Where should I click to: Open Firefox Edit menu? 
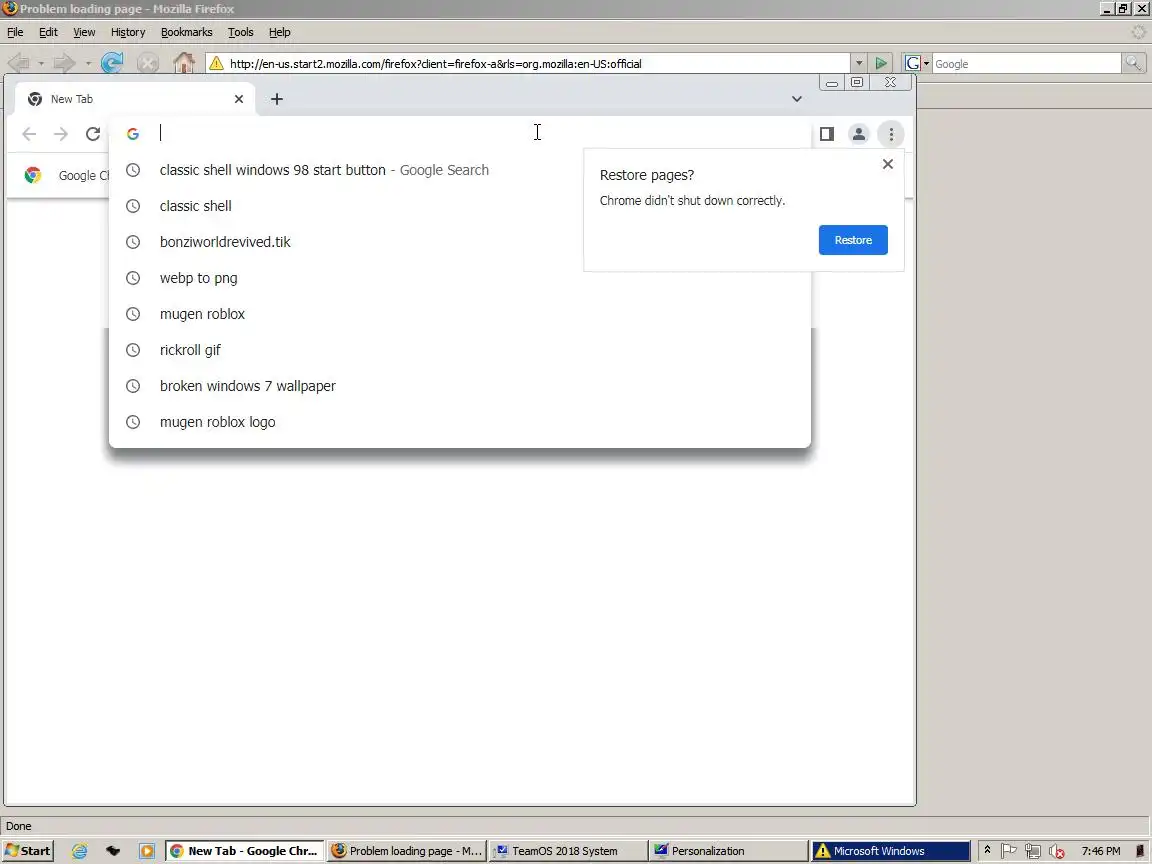[48, 32]
